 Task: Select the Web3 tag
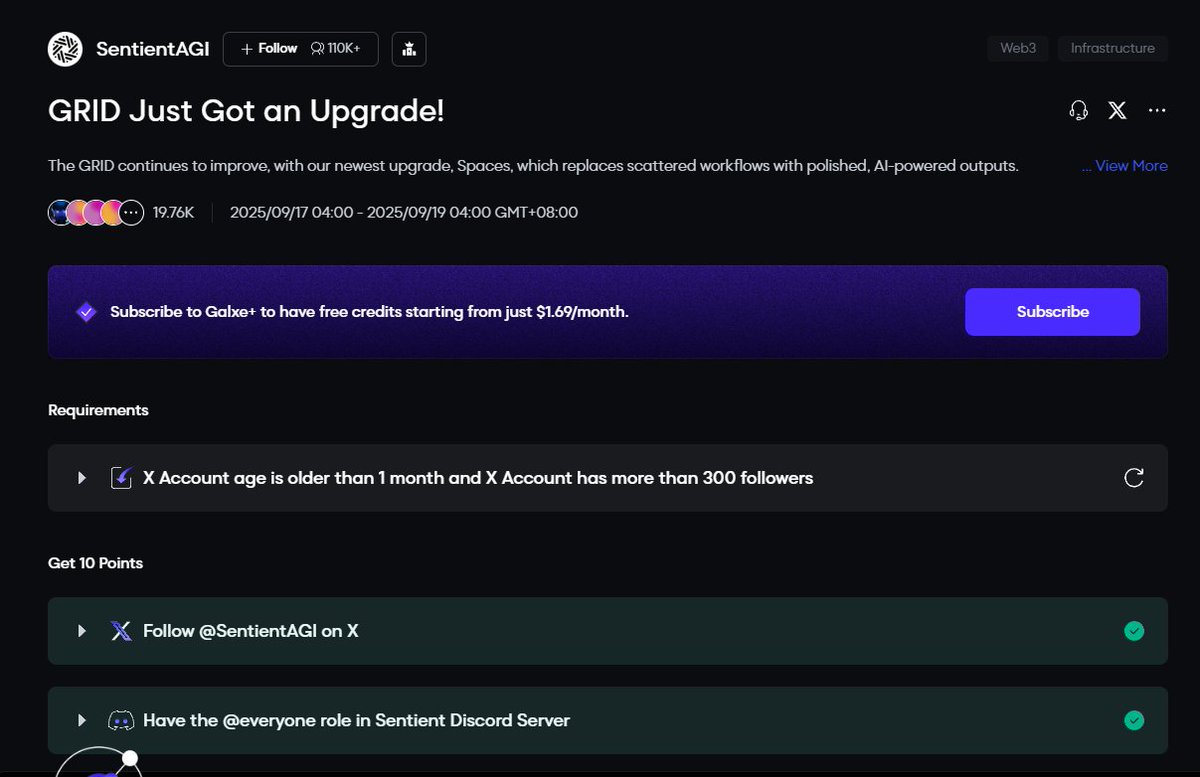(x=1018, y=48)
